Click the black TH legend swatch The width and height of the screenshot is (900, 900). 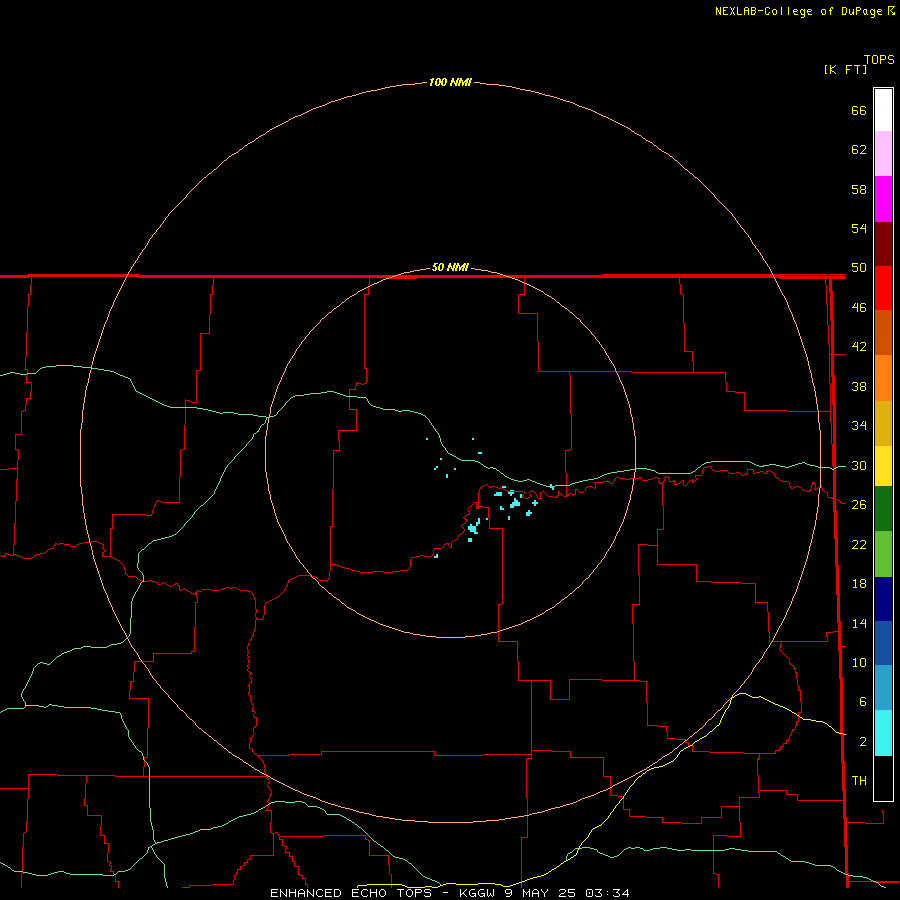(883, 778)
